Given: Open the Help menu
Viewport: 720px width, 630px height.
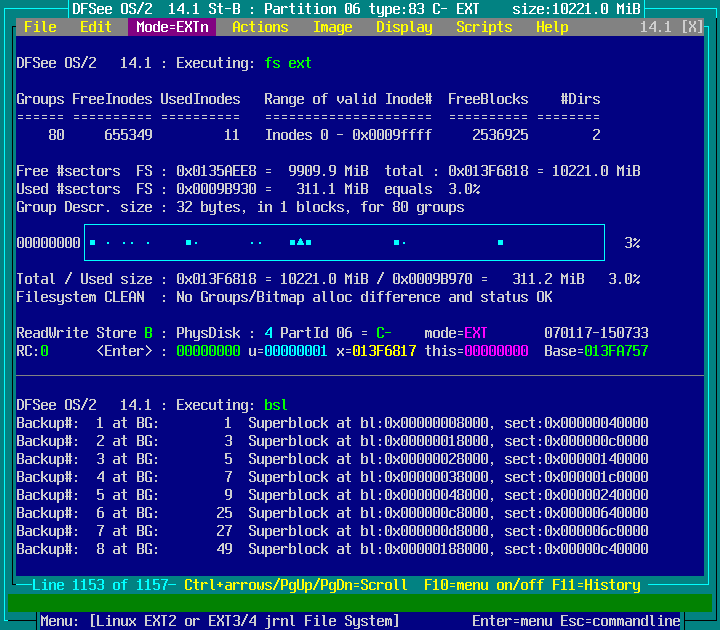Looking at the screenshot, I should (552, 27).
